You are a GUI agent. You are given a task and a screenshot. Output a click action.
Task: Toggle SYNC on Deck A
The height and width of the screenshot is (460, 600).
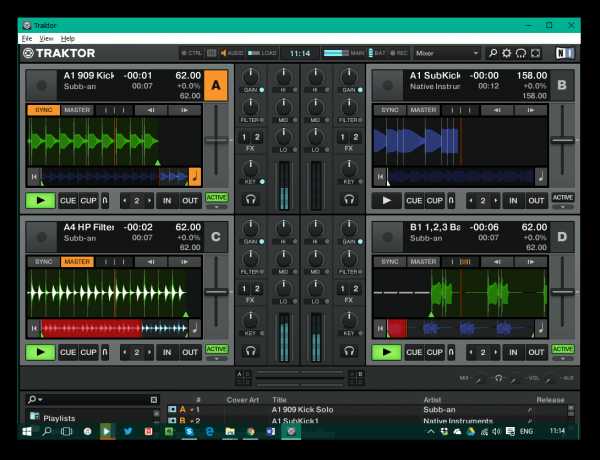coord(42,110)
